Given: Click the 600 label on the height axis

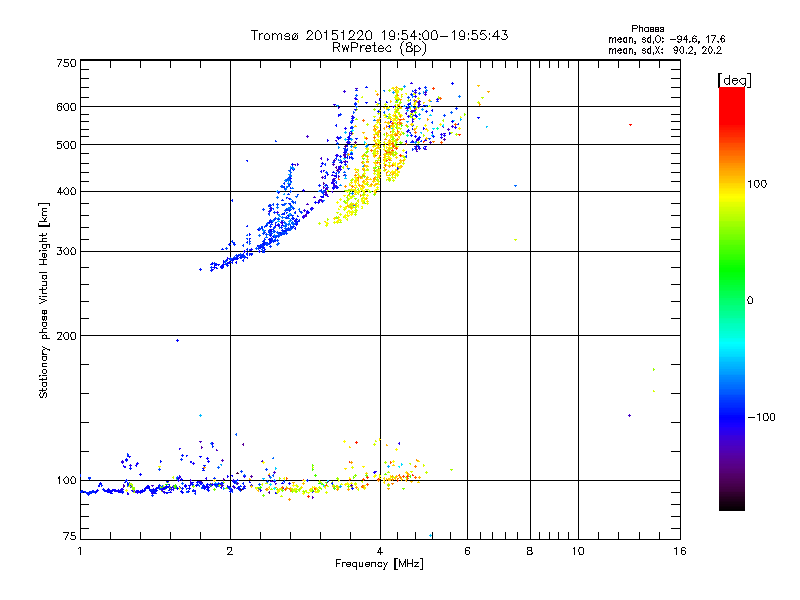Looking at the screenshot, I should point(66,107).
